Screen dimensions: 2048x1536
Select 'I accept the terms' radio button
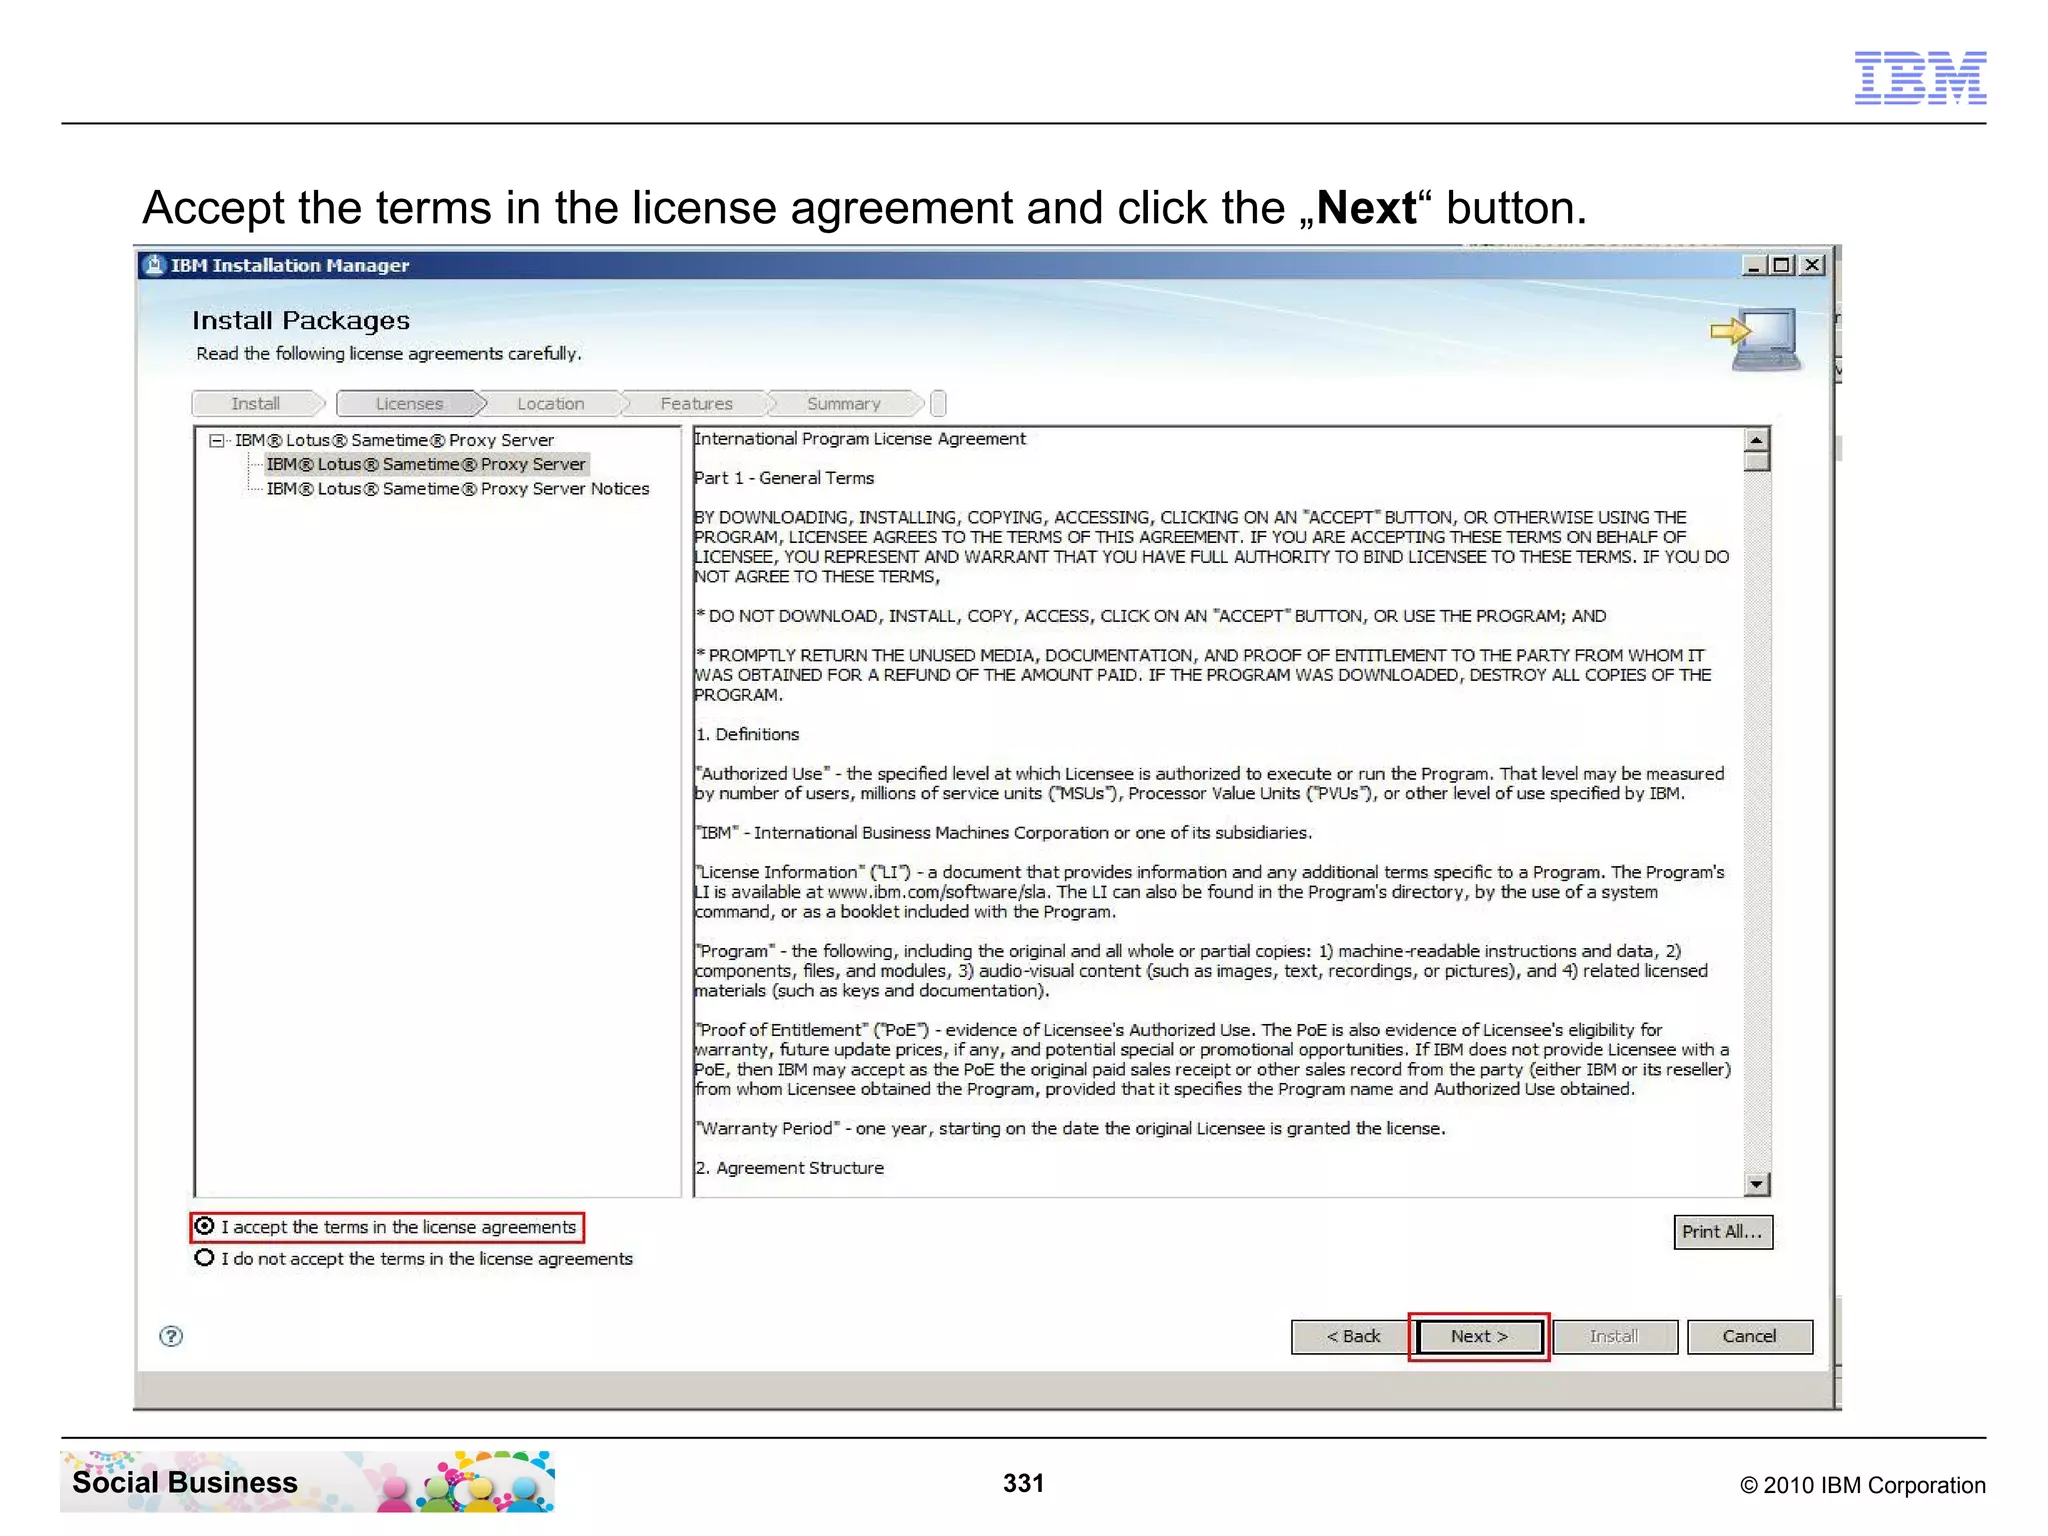pos(205,1226)
